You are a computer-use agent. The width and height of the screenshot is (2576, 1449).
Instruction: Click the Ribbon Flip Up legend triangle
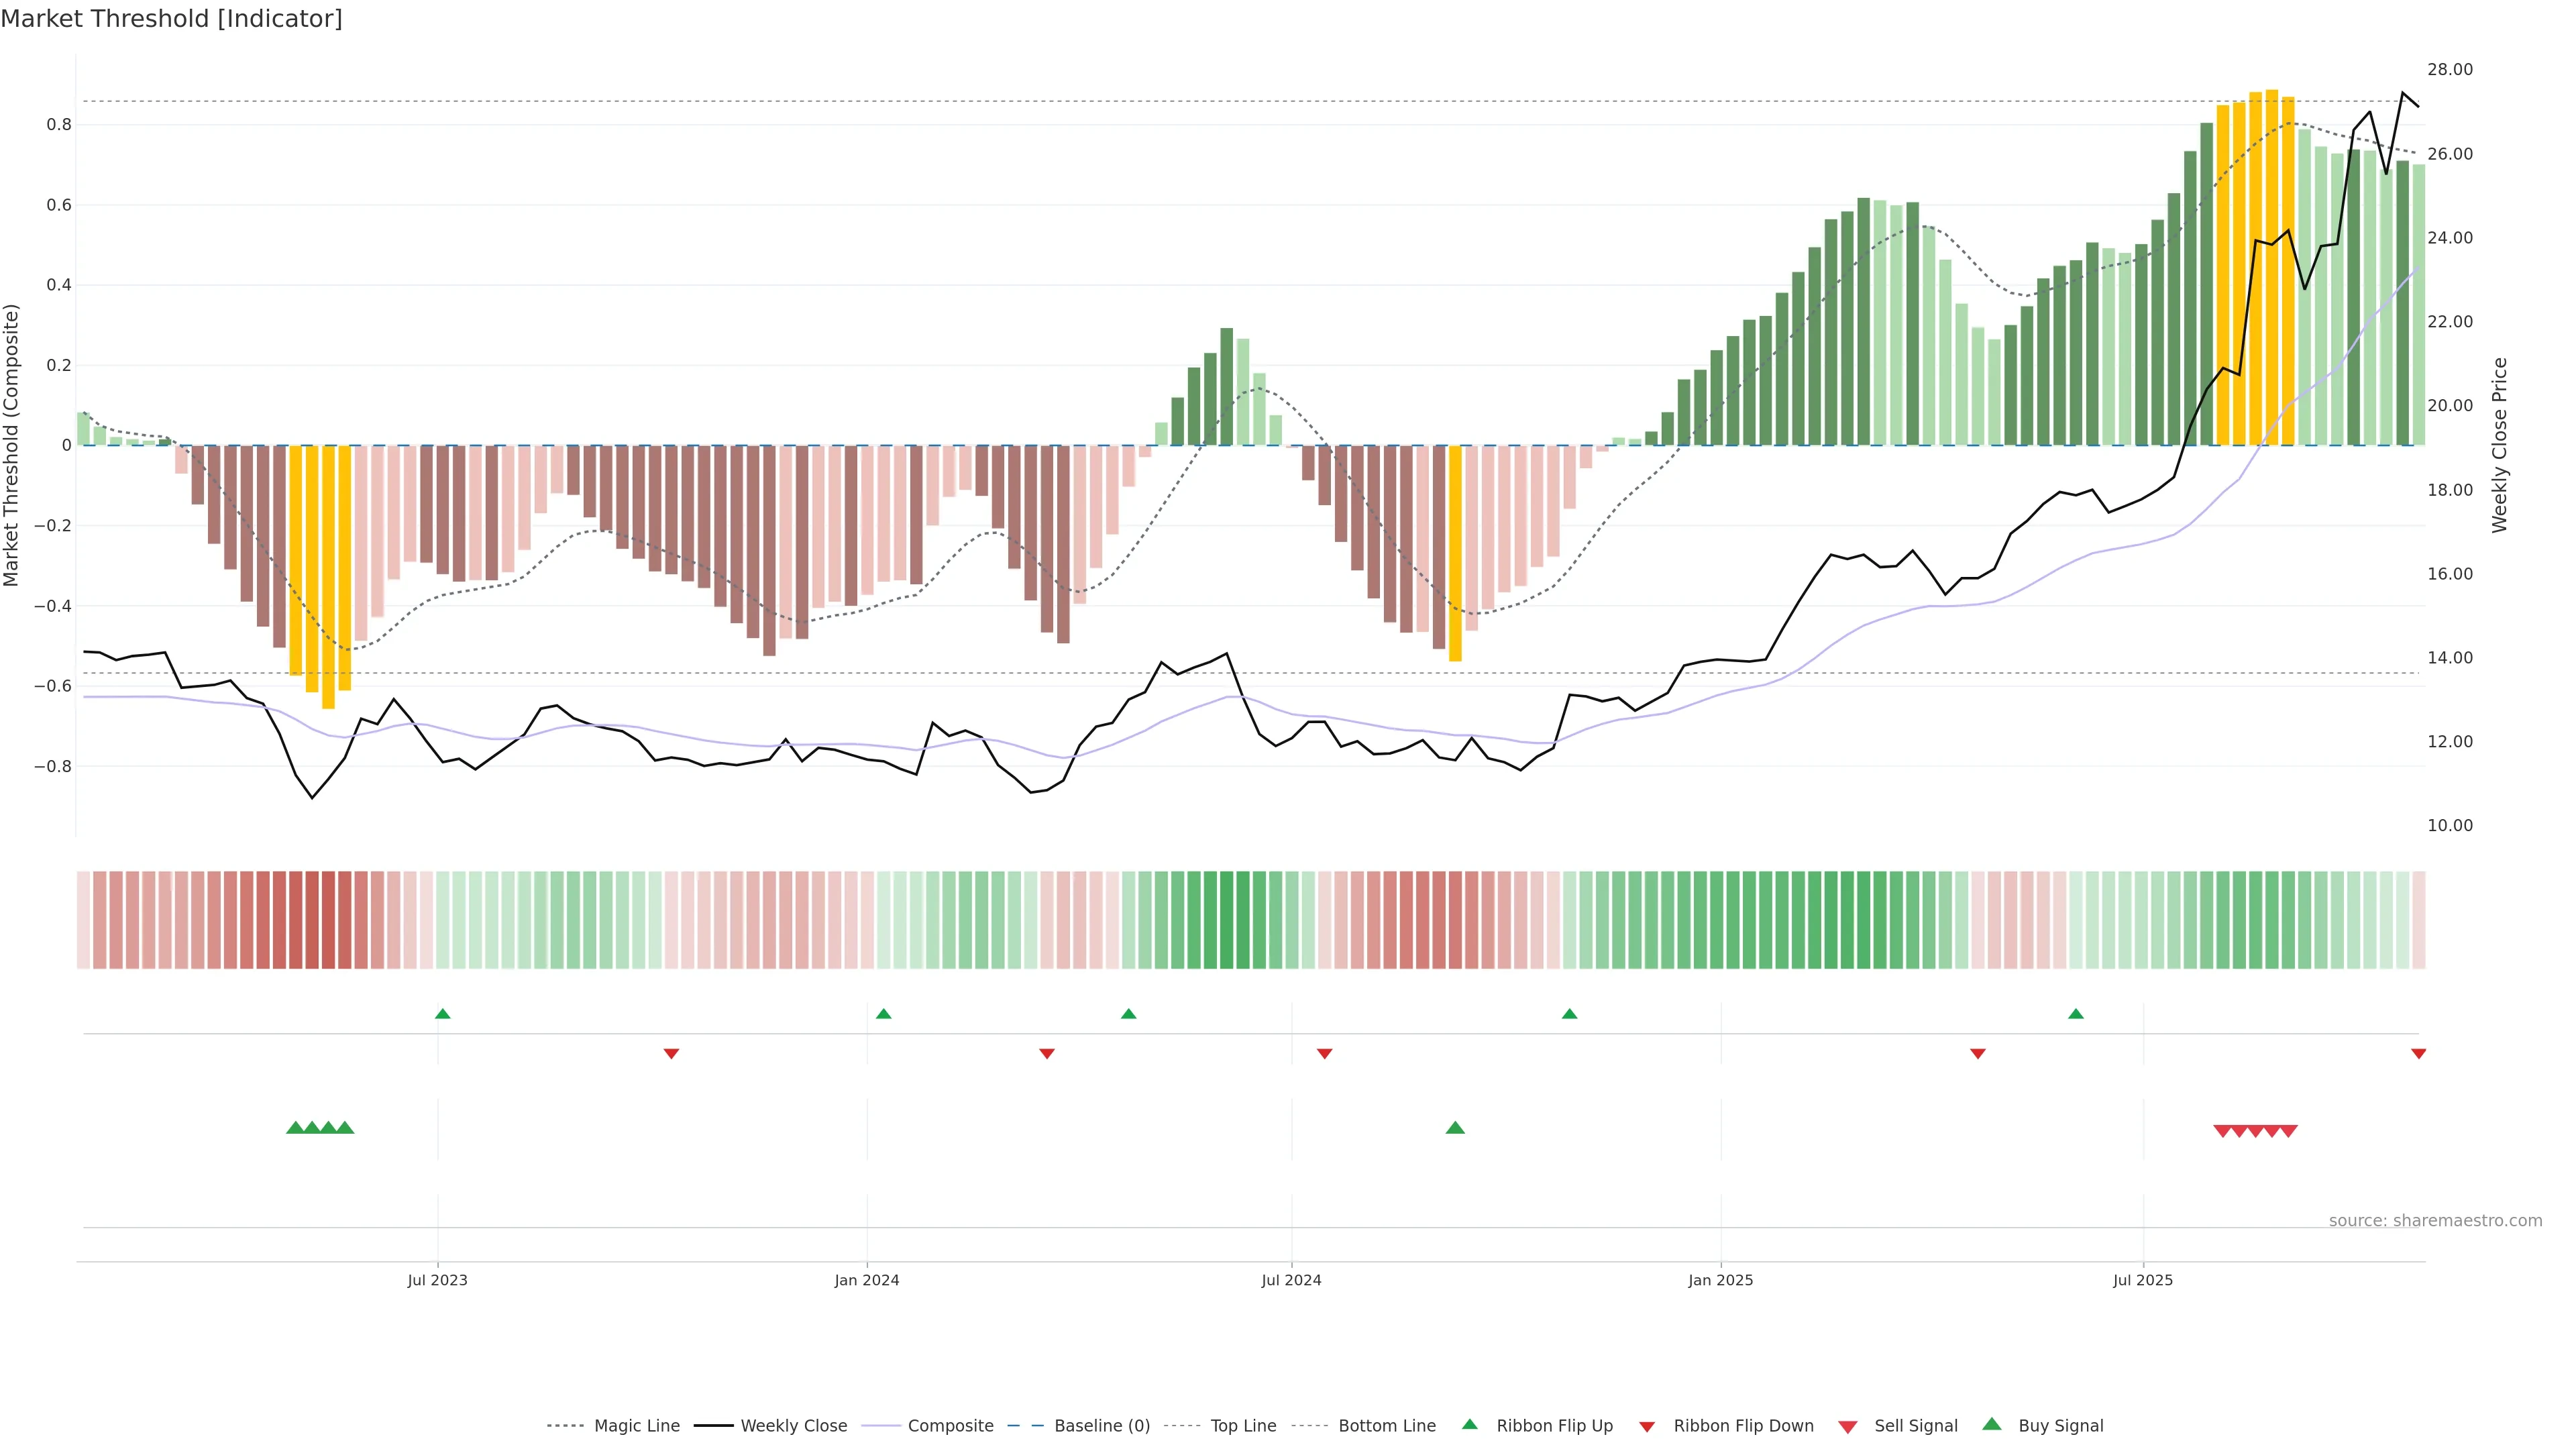click(x=1469, y=1424)
